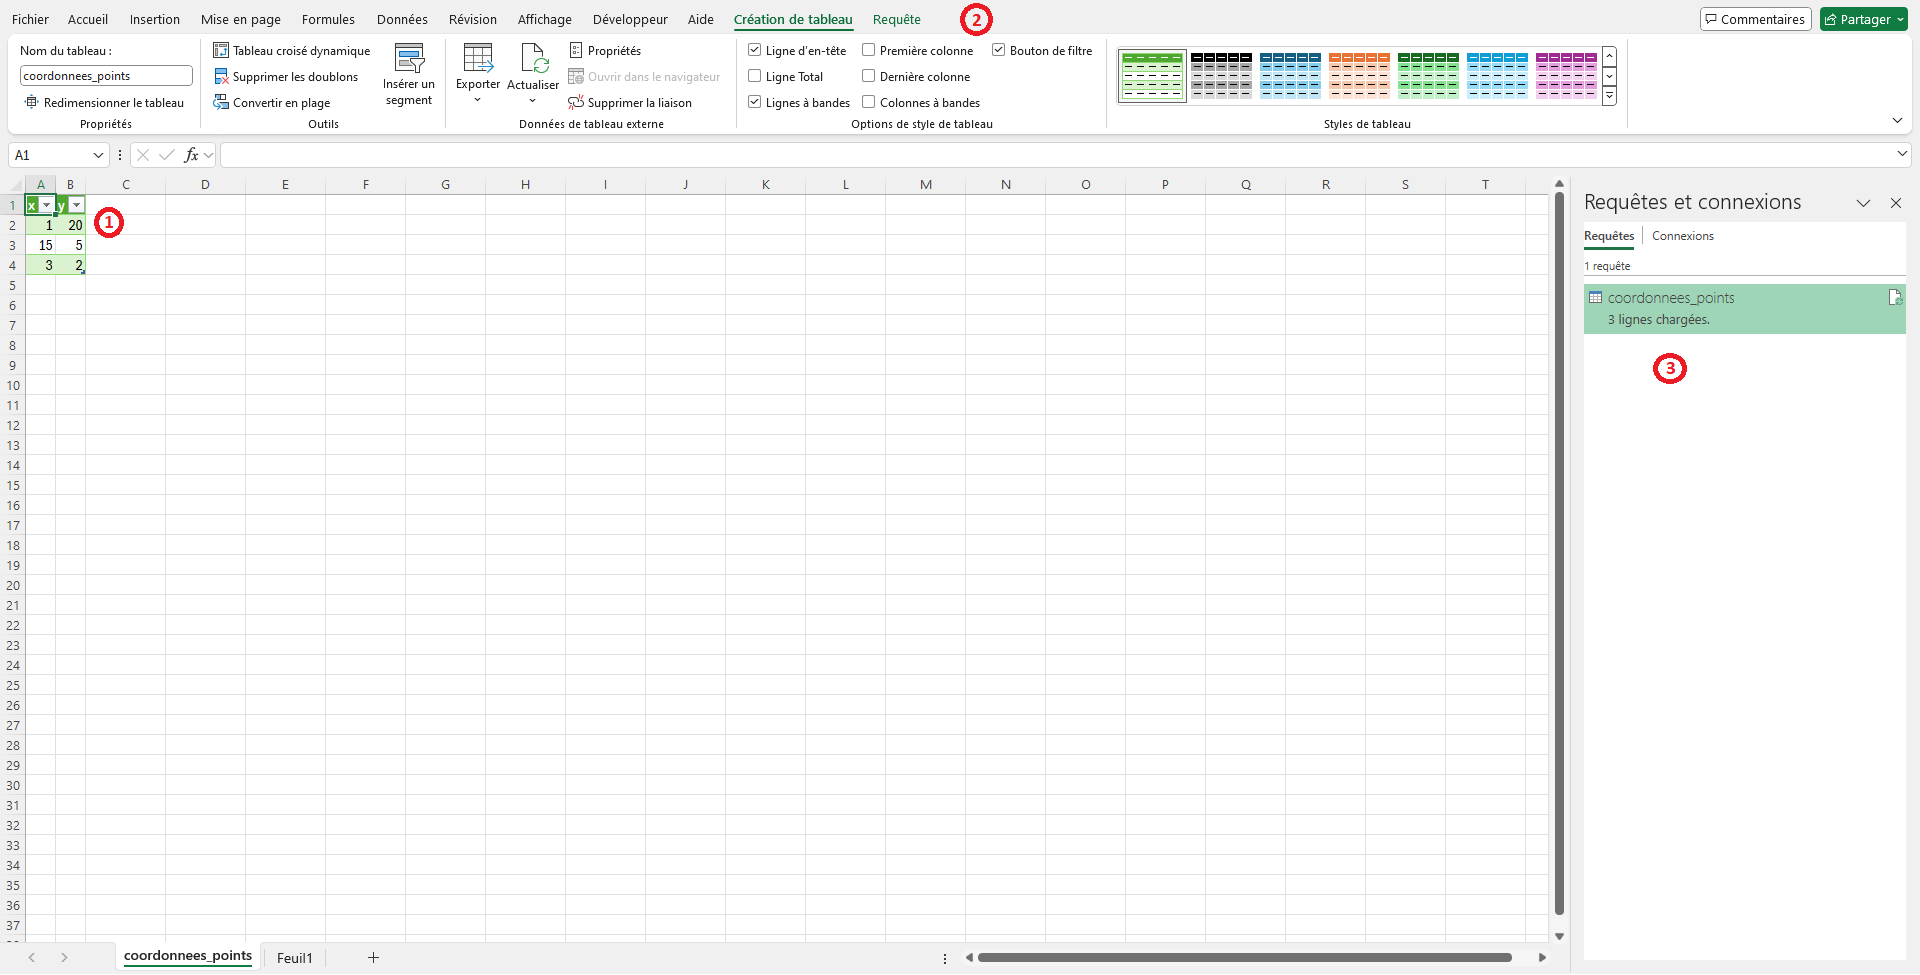The image size is (1920, 975).
Task: Click the Commentaires button
Action: 1756,19
